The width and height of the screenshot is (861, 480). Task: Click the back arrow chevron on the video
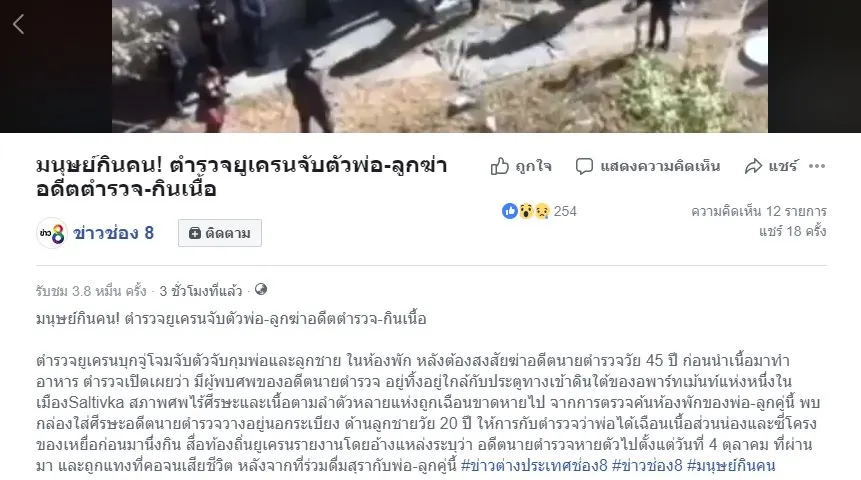(x=19, y=24)
